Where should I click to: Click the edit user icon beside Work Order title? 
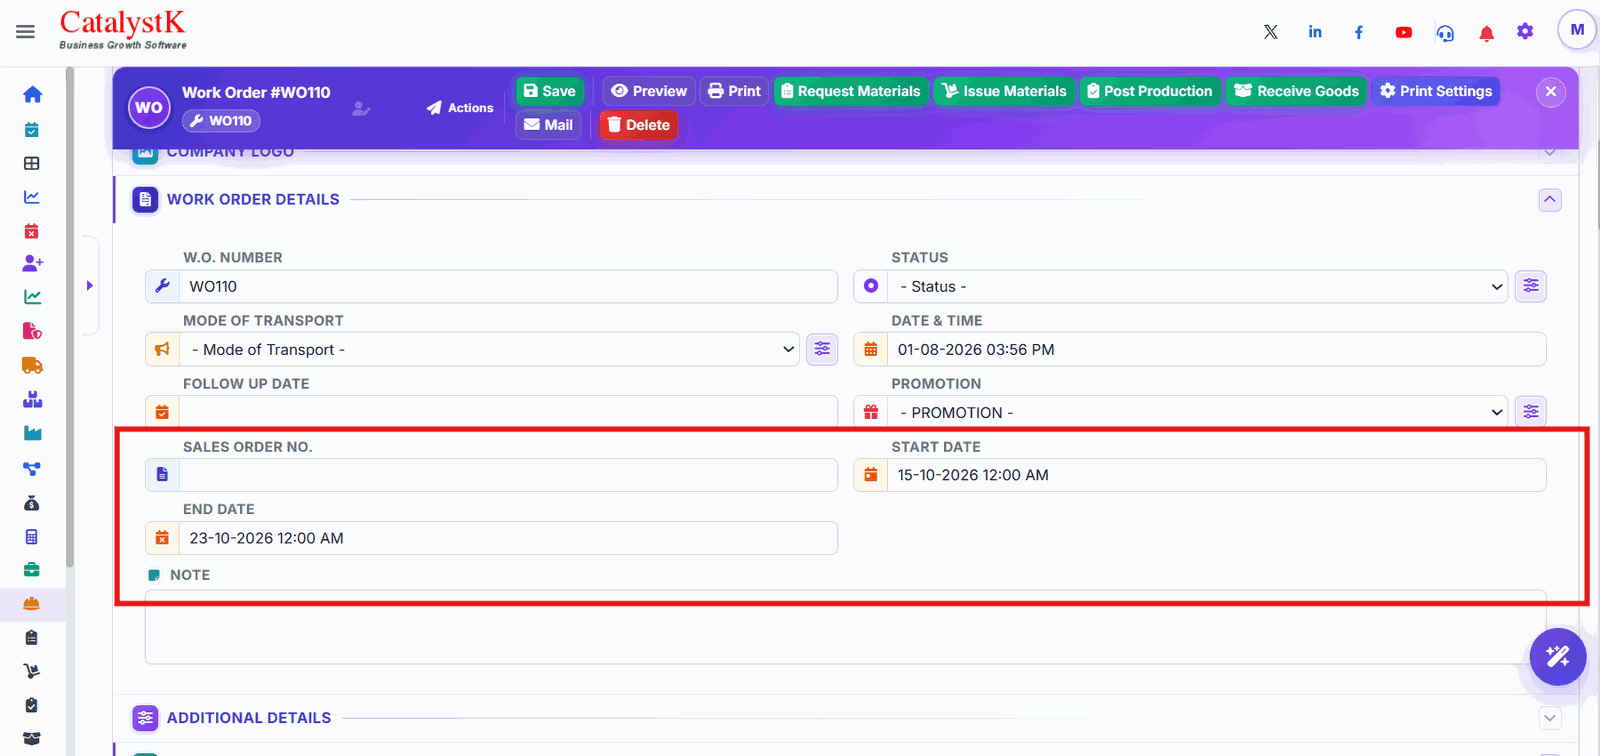pyautogui.click(x=361, y=108)
